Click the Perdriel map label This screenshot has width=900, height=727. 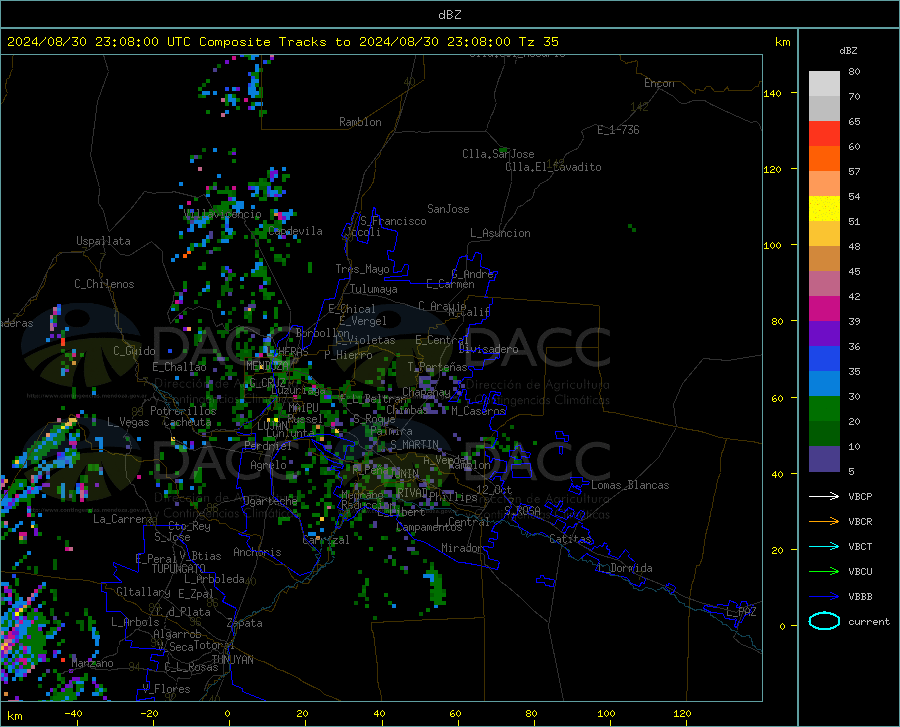coord(268,445)
